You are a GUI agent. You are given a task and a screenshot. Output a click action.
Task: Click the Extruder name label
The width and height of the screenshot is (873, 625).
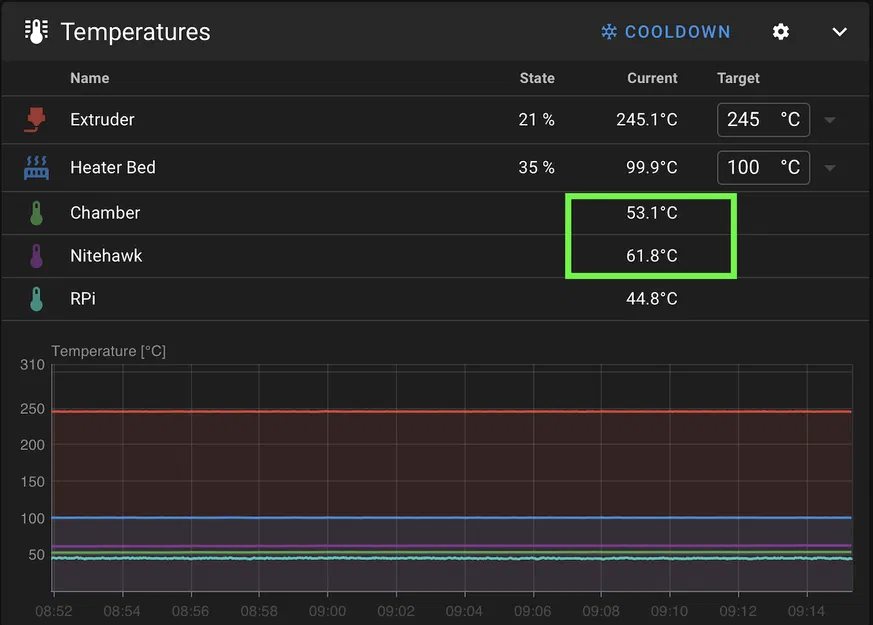pyautogui.click(x=102, y=120)
